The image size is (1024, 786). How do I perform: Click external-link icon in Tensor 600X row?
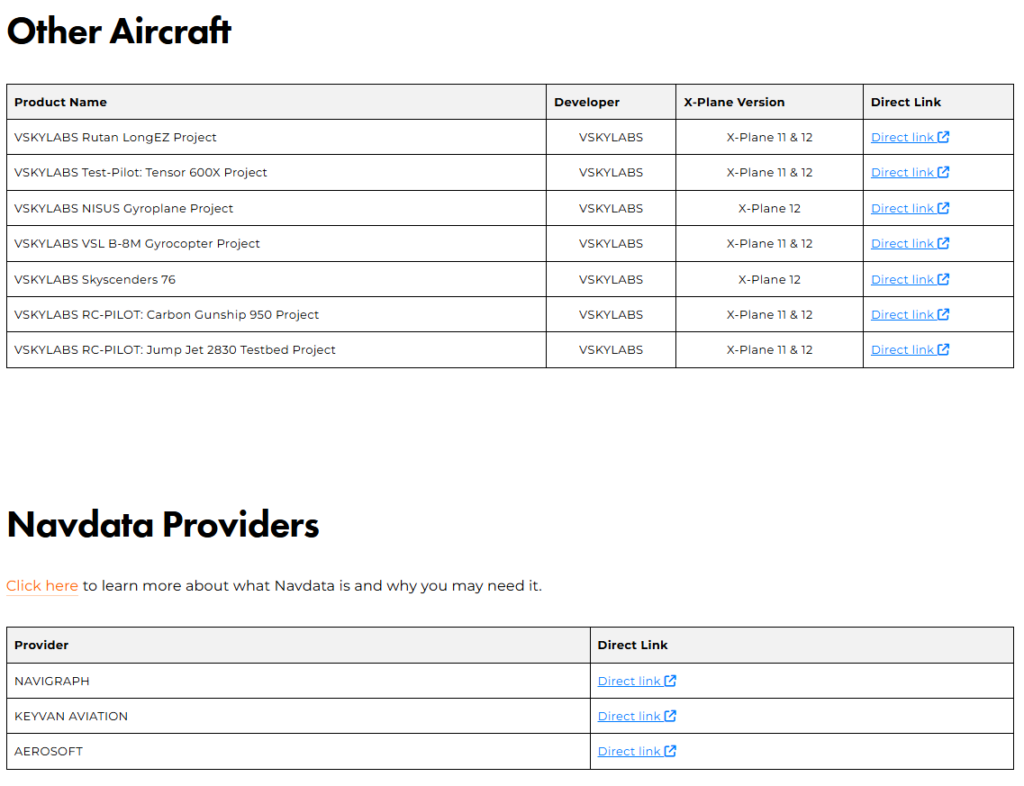click(943, 172)
